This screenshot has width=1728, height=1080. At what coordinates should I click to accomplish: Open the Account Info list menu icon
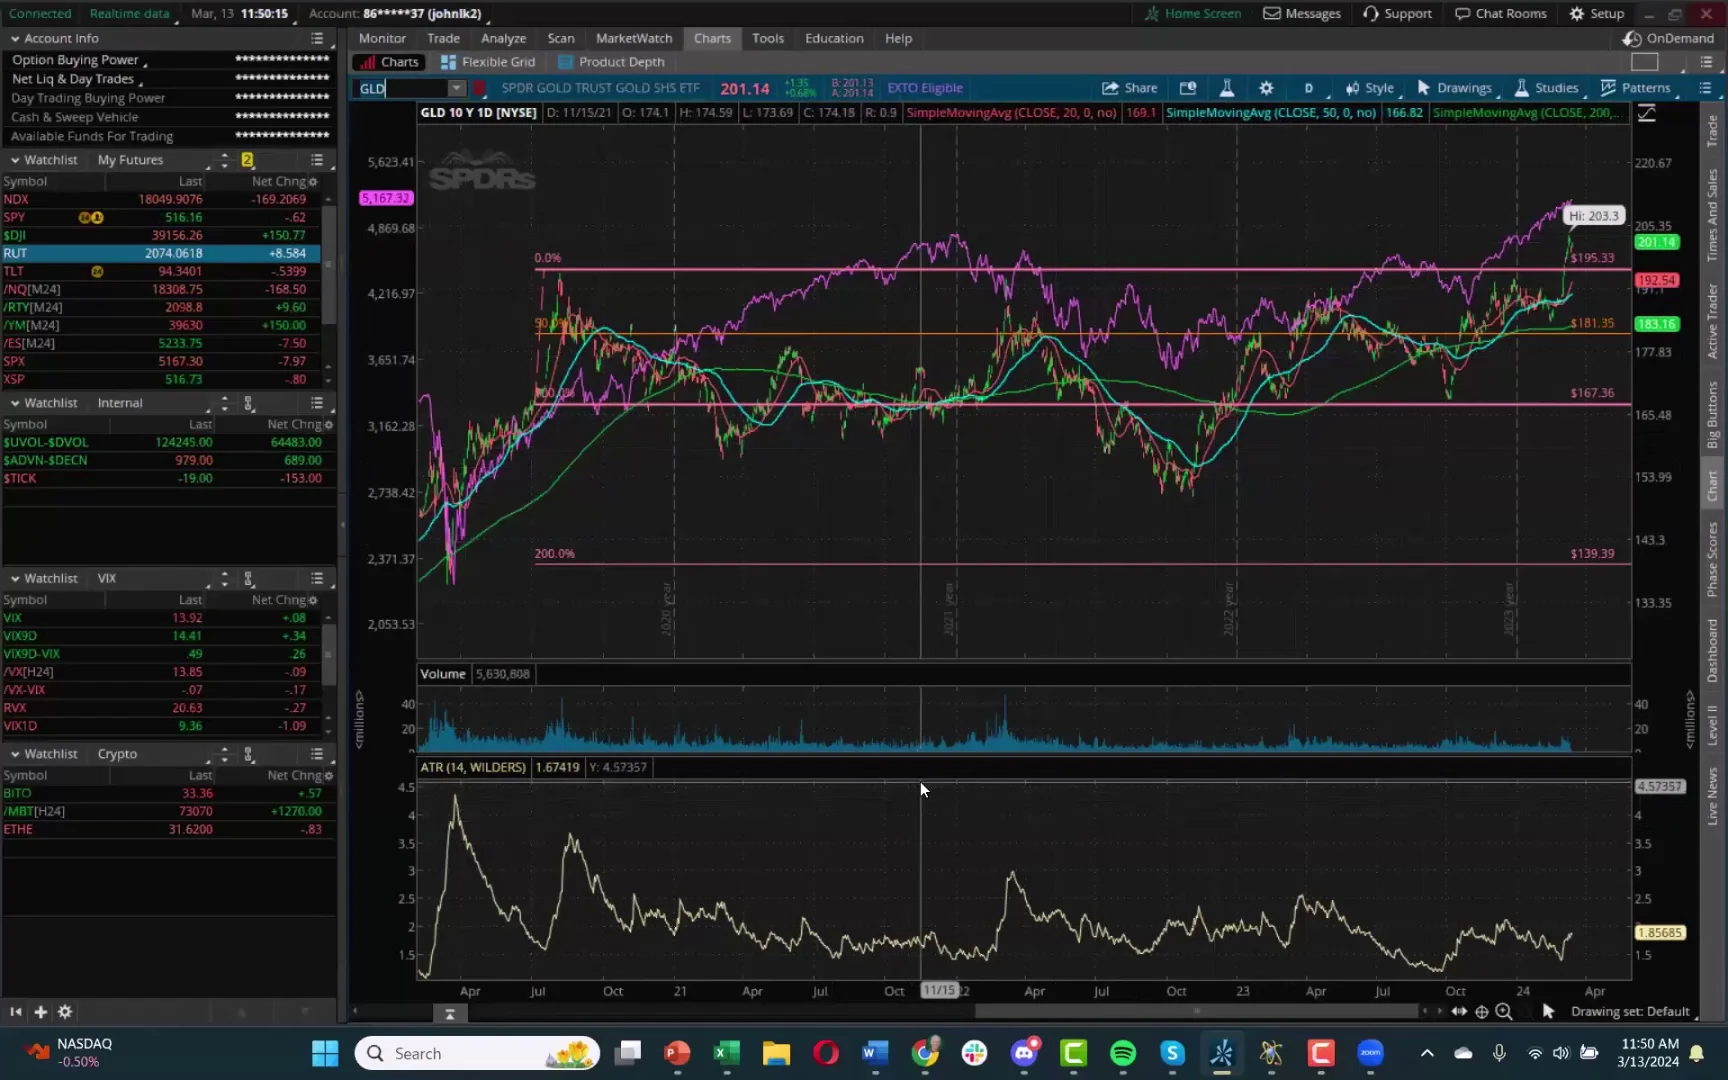click(x=317, y=38)
